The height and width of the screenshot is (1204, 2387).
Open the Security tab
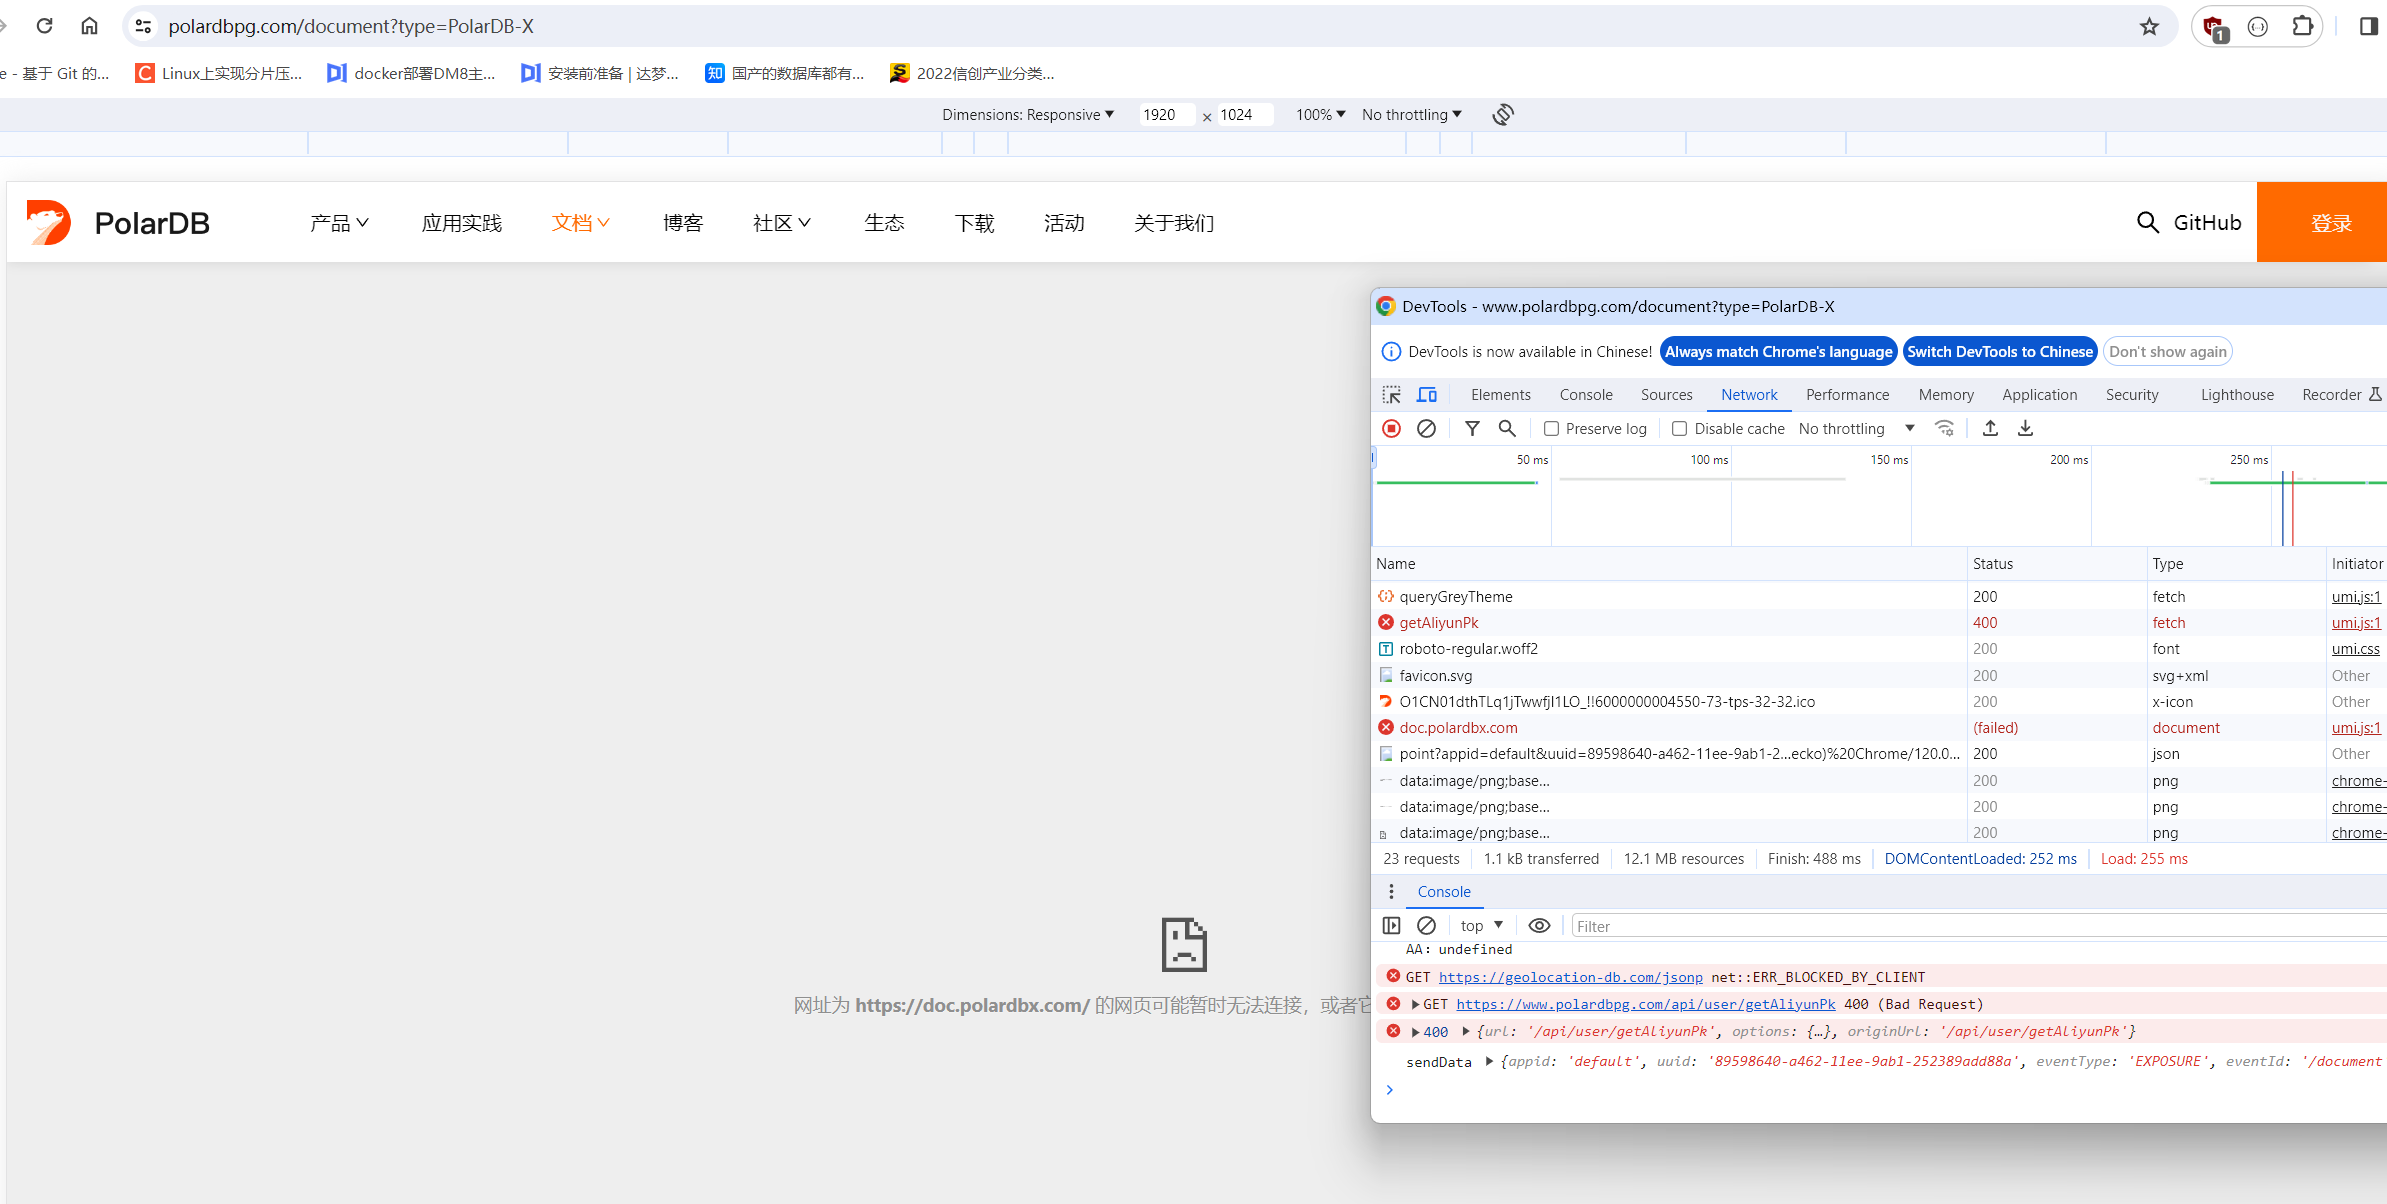(x=2131, y=395)
